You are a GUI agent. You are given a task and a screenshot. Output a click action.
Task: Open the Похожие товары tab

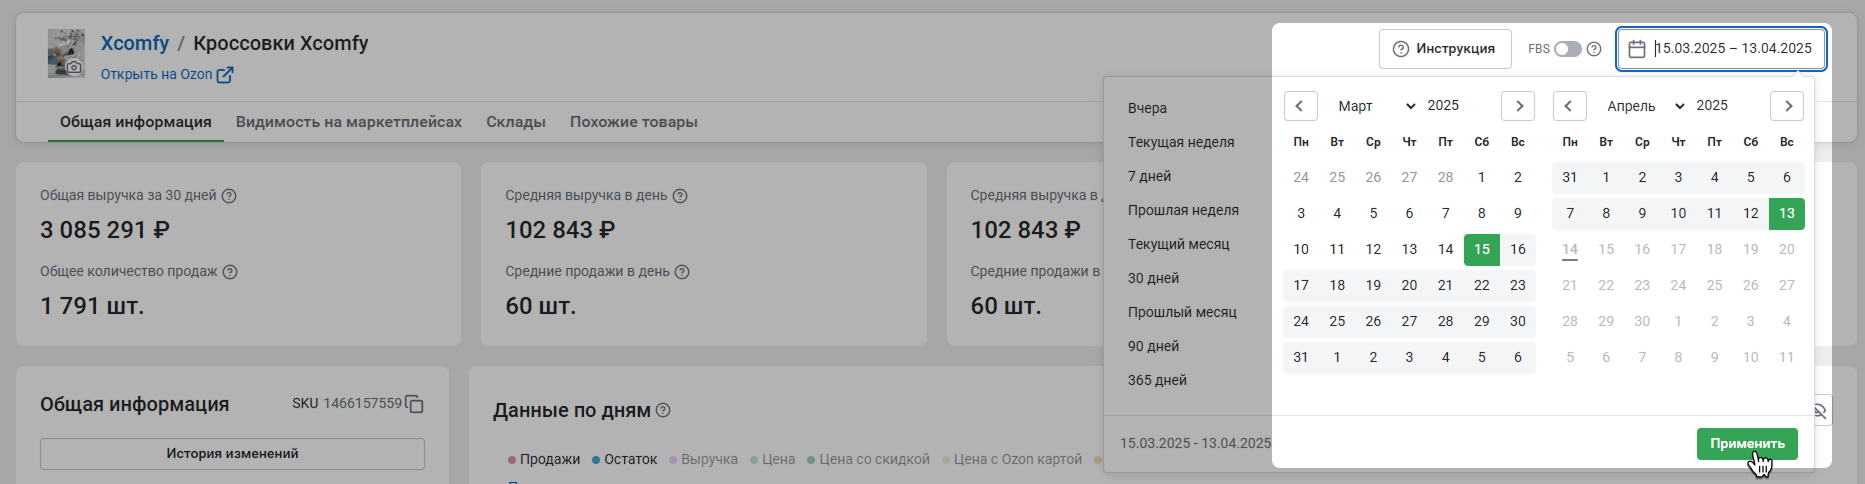[x=634, y=122]
